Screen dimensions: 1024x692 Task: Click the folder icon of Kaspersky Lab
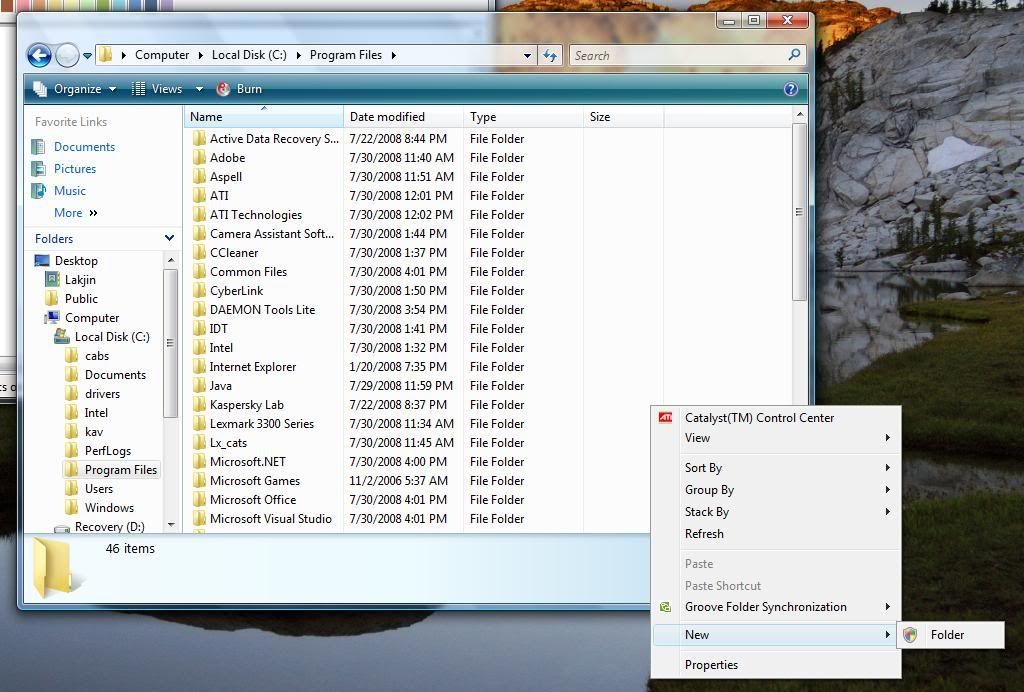199,405
